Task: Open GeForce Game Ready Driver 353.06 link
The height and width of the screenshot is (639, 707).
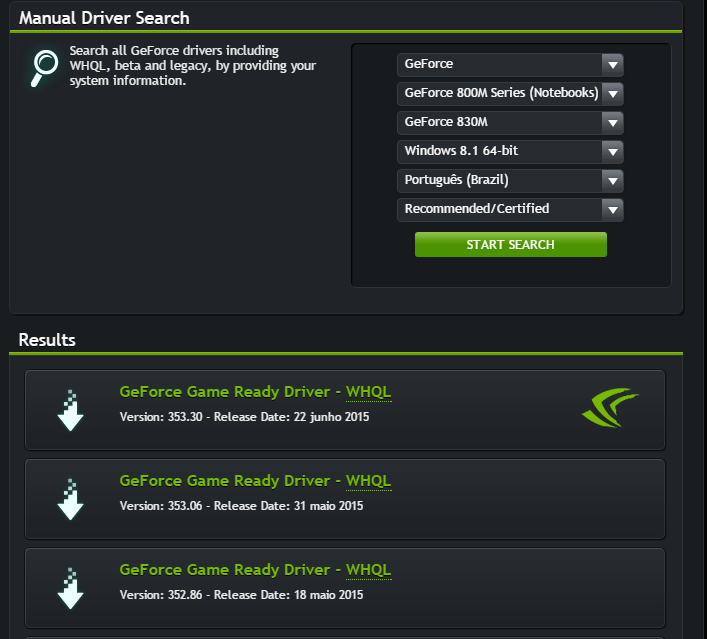Action: [x=225, y=481]
